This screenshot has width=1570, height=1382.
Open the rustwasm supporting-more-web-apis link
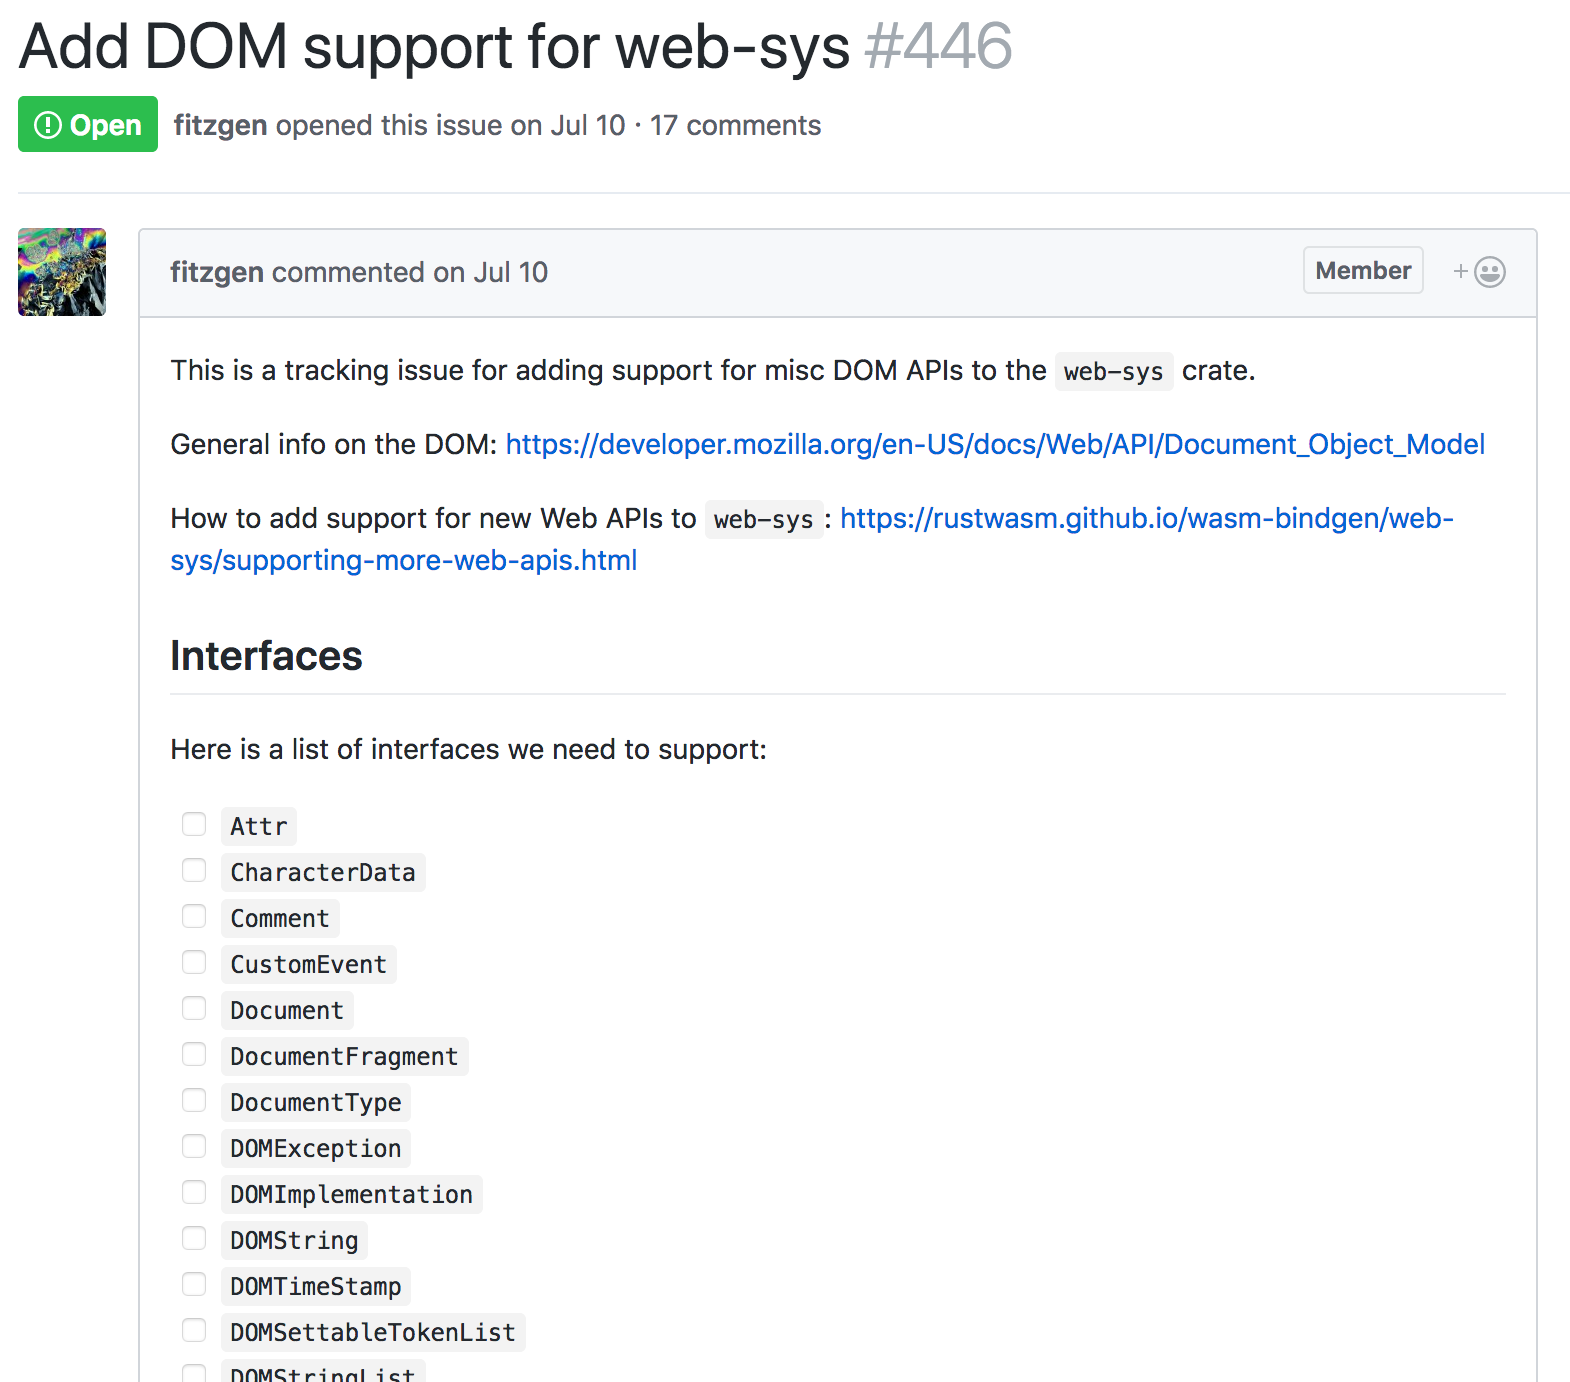point(1146,518)
